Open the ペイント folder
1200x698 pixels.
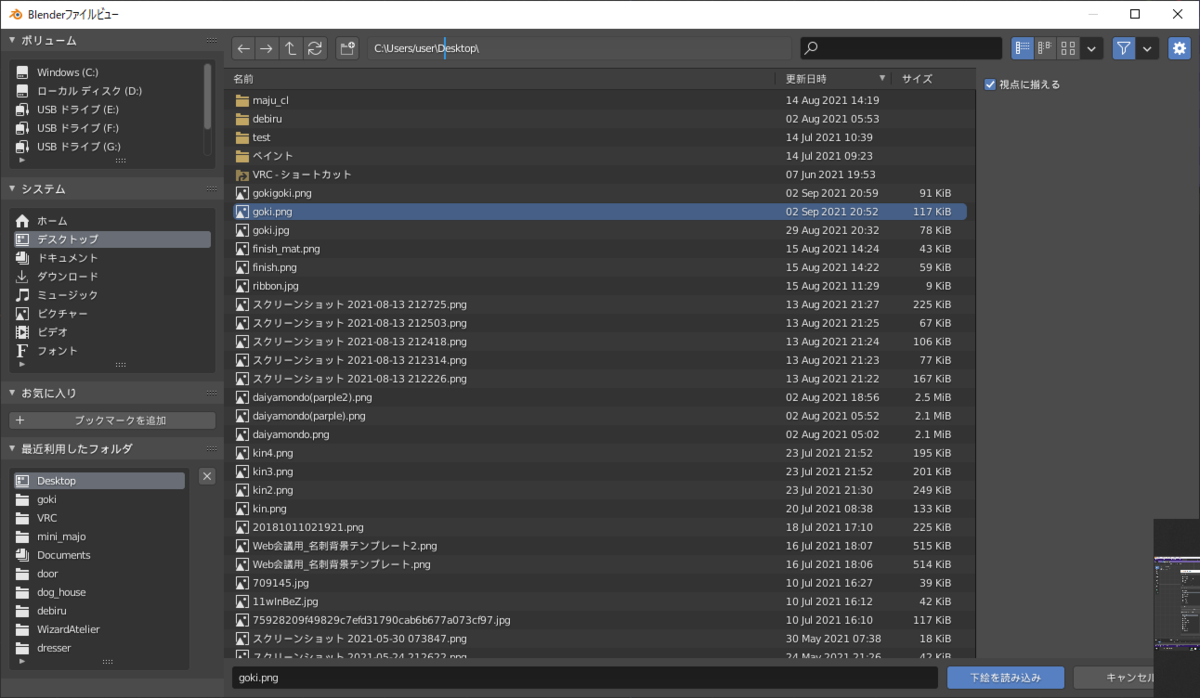click(600, 156)
